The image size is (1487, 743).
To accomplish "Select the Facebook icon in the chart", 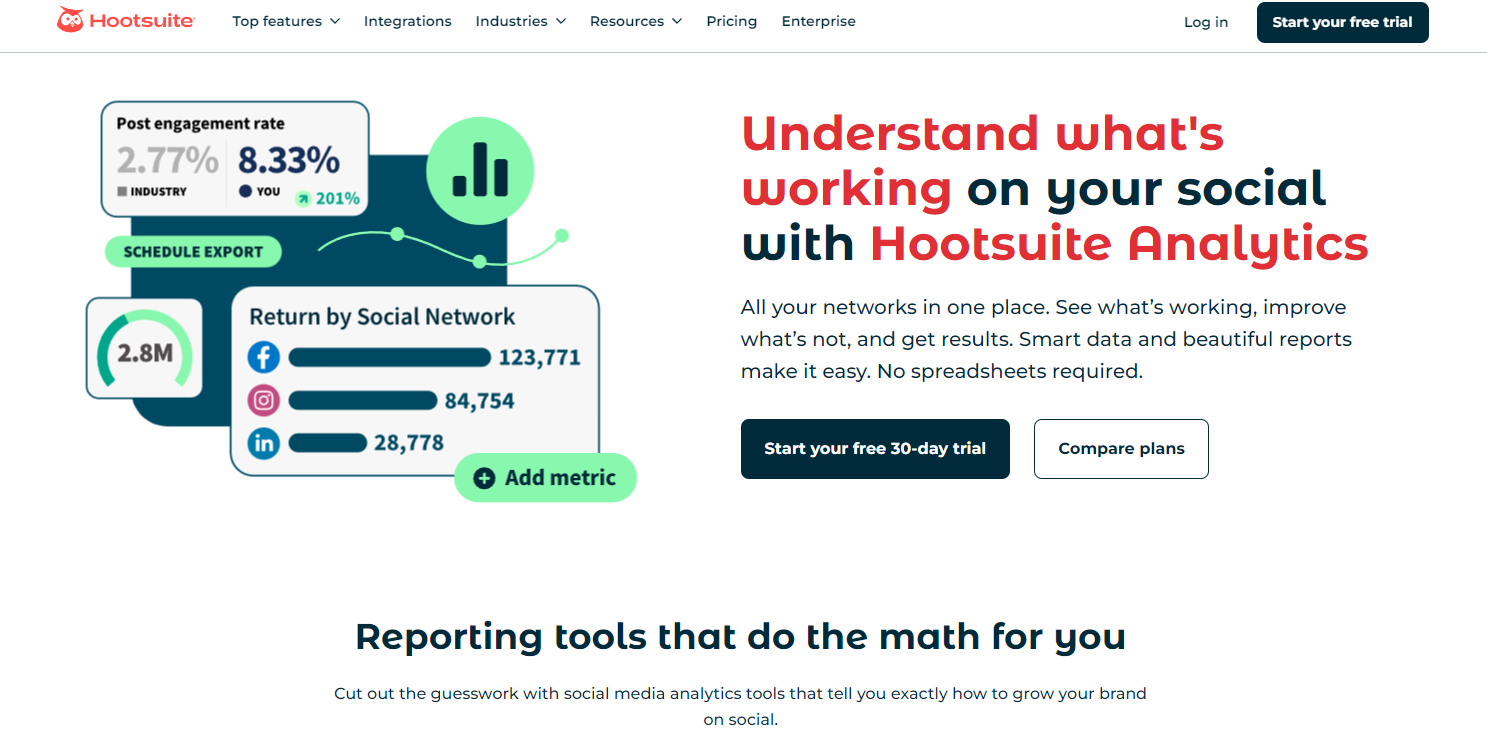I will 263,357.
